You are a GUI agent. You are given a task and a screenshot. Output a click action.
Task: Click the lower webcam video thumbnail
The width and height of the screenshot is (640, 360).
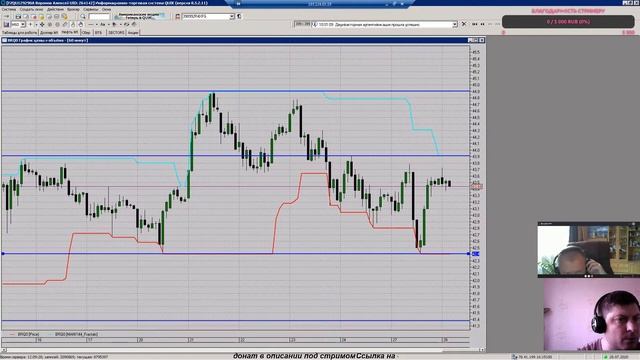(591, 315)
